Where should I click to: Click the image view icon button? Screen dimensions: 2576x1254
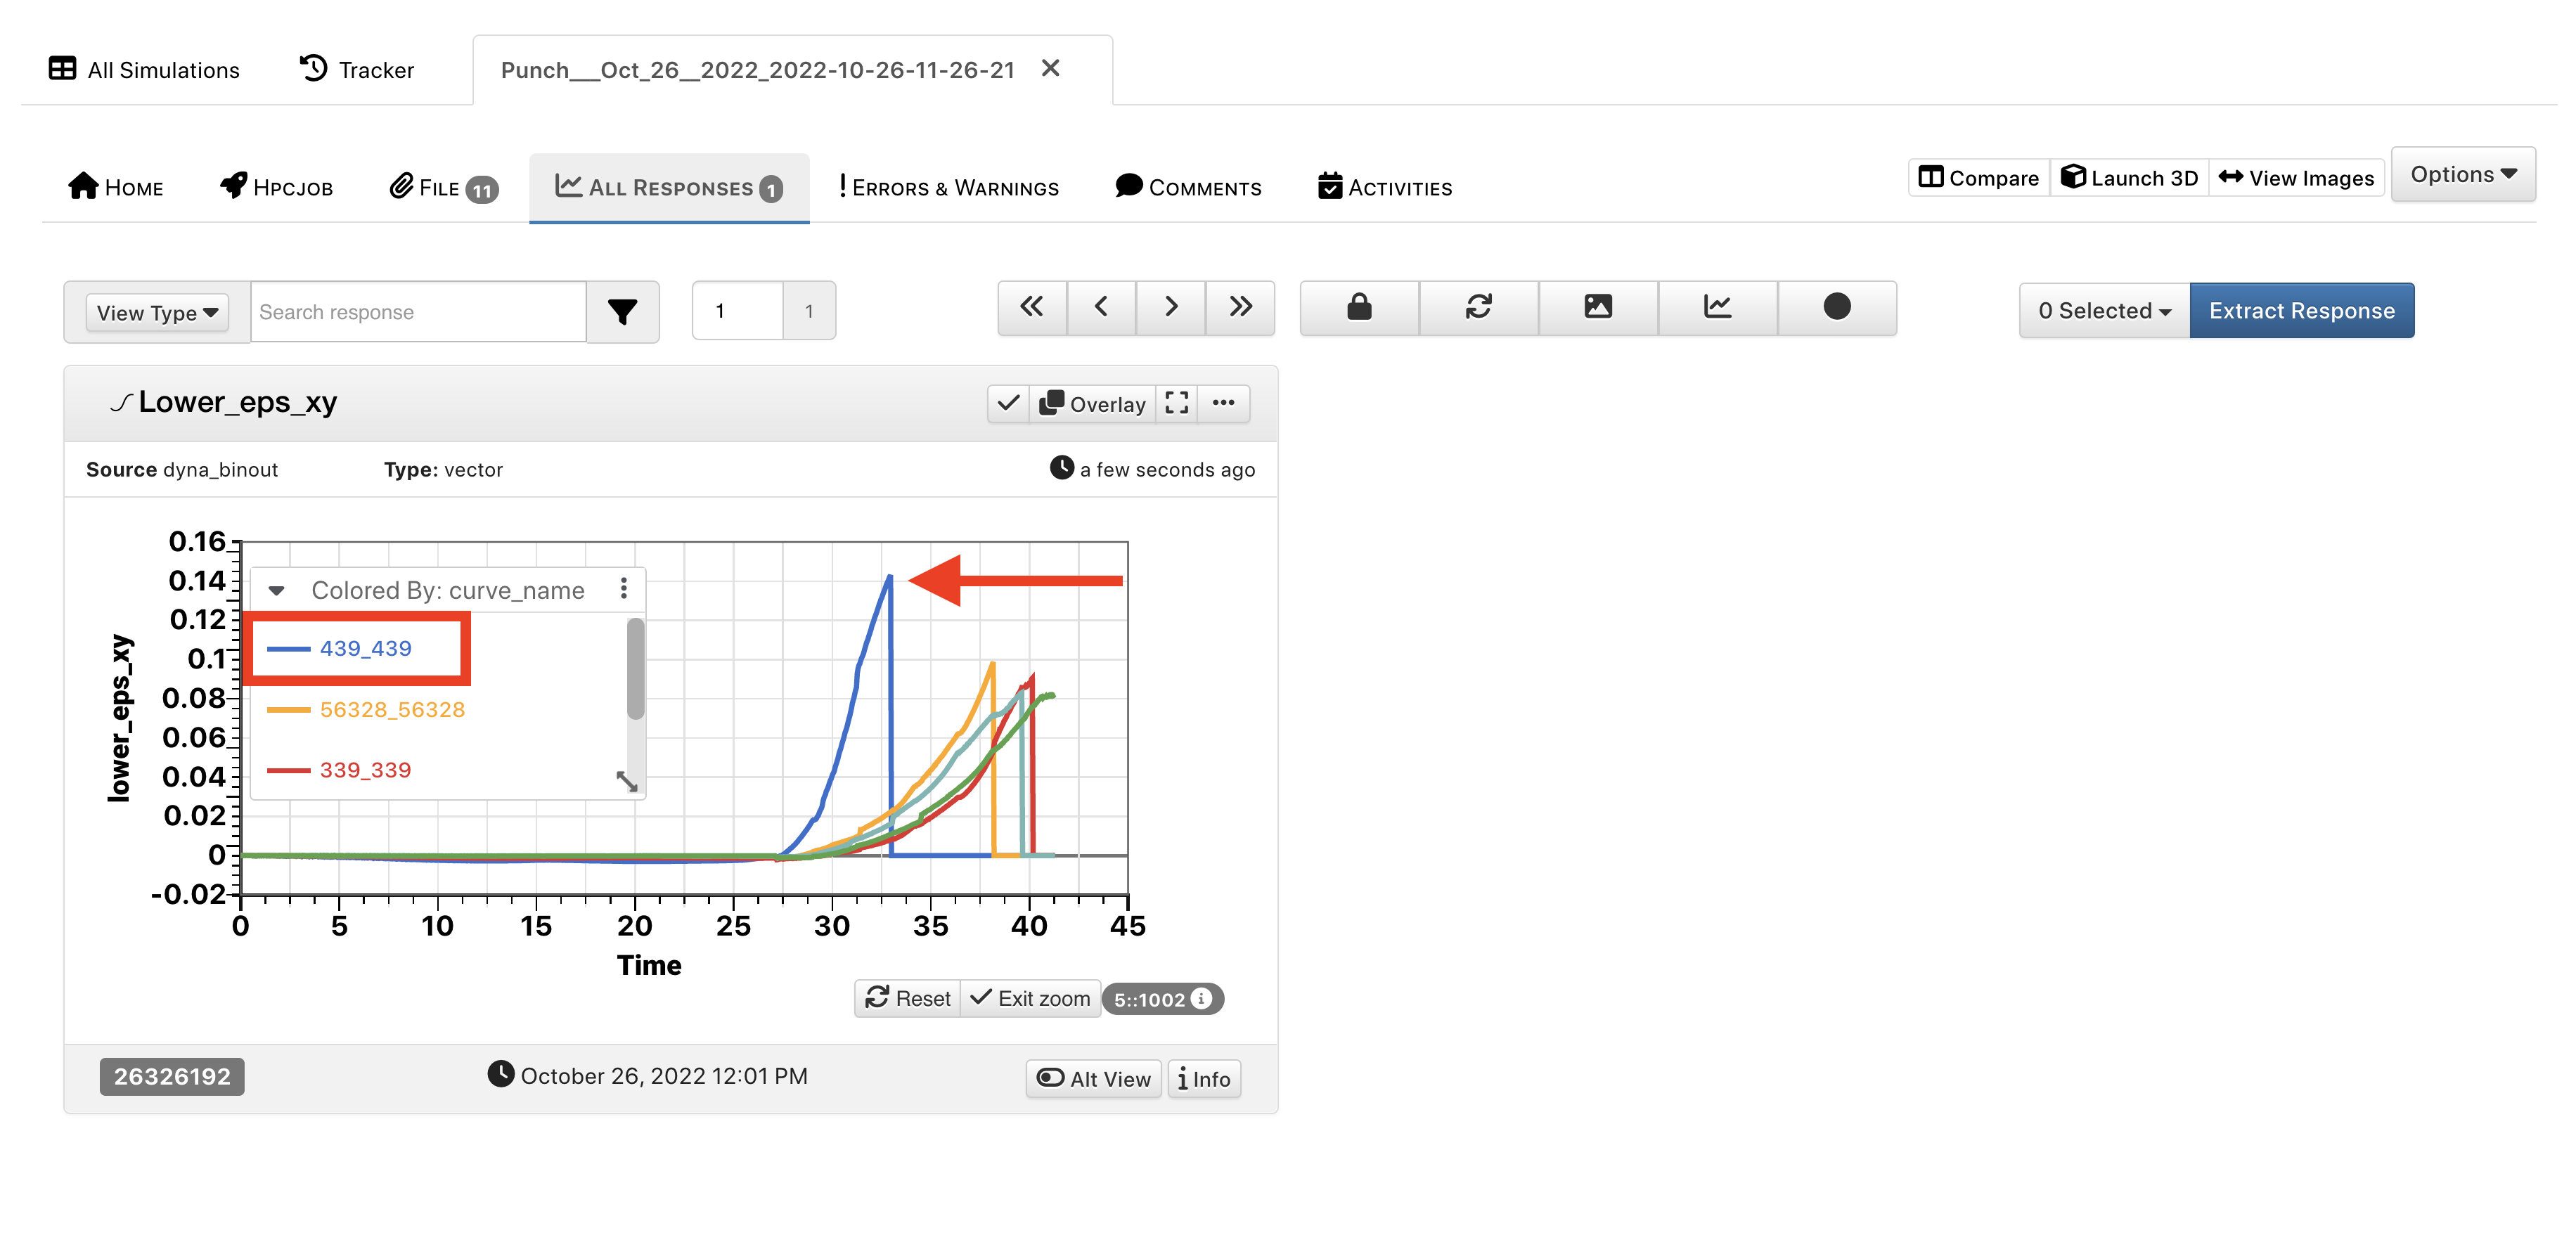1597,307
